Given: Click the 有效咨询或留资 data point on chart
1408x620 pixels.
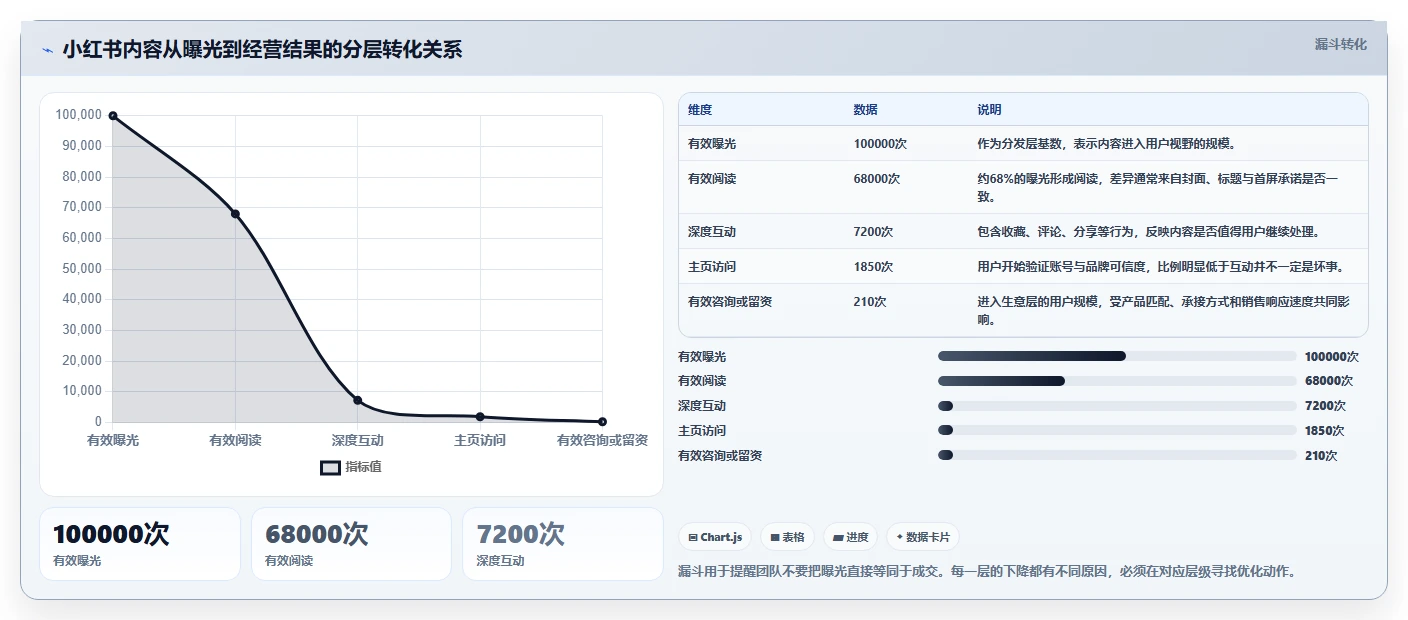Looking at the screenshot, I should (x=602, y=422).
